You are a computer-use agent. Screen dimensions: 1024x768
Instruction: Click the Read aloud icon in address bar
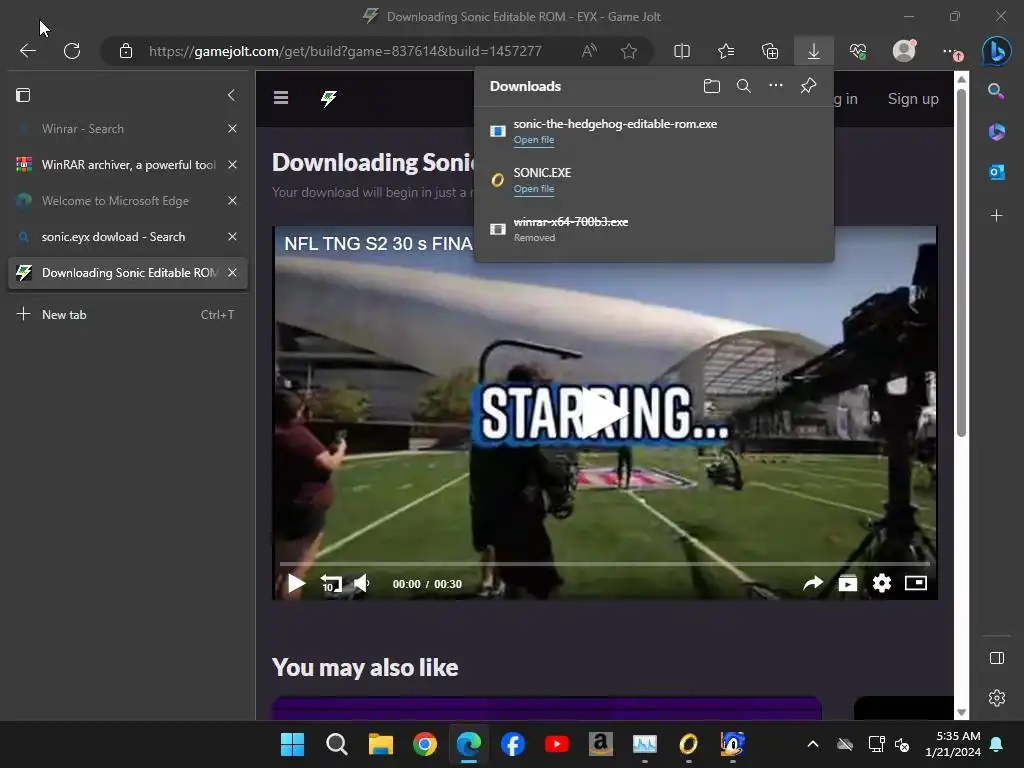589,51
